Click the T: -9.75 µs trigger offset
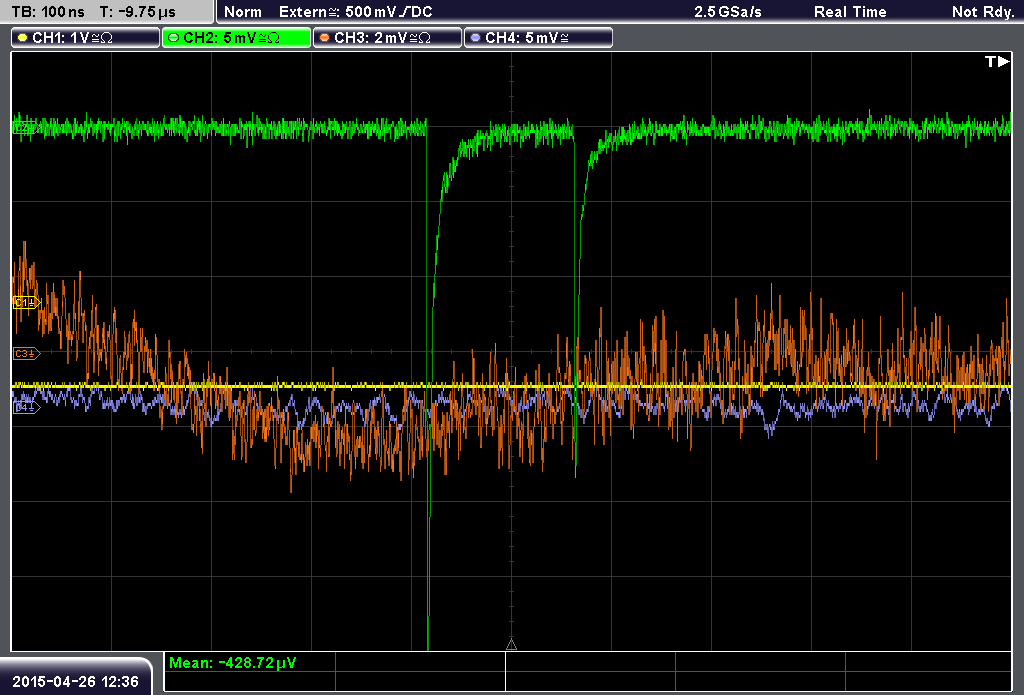 click(137, 12)
